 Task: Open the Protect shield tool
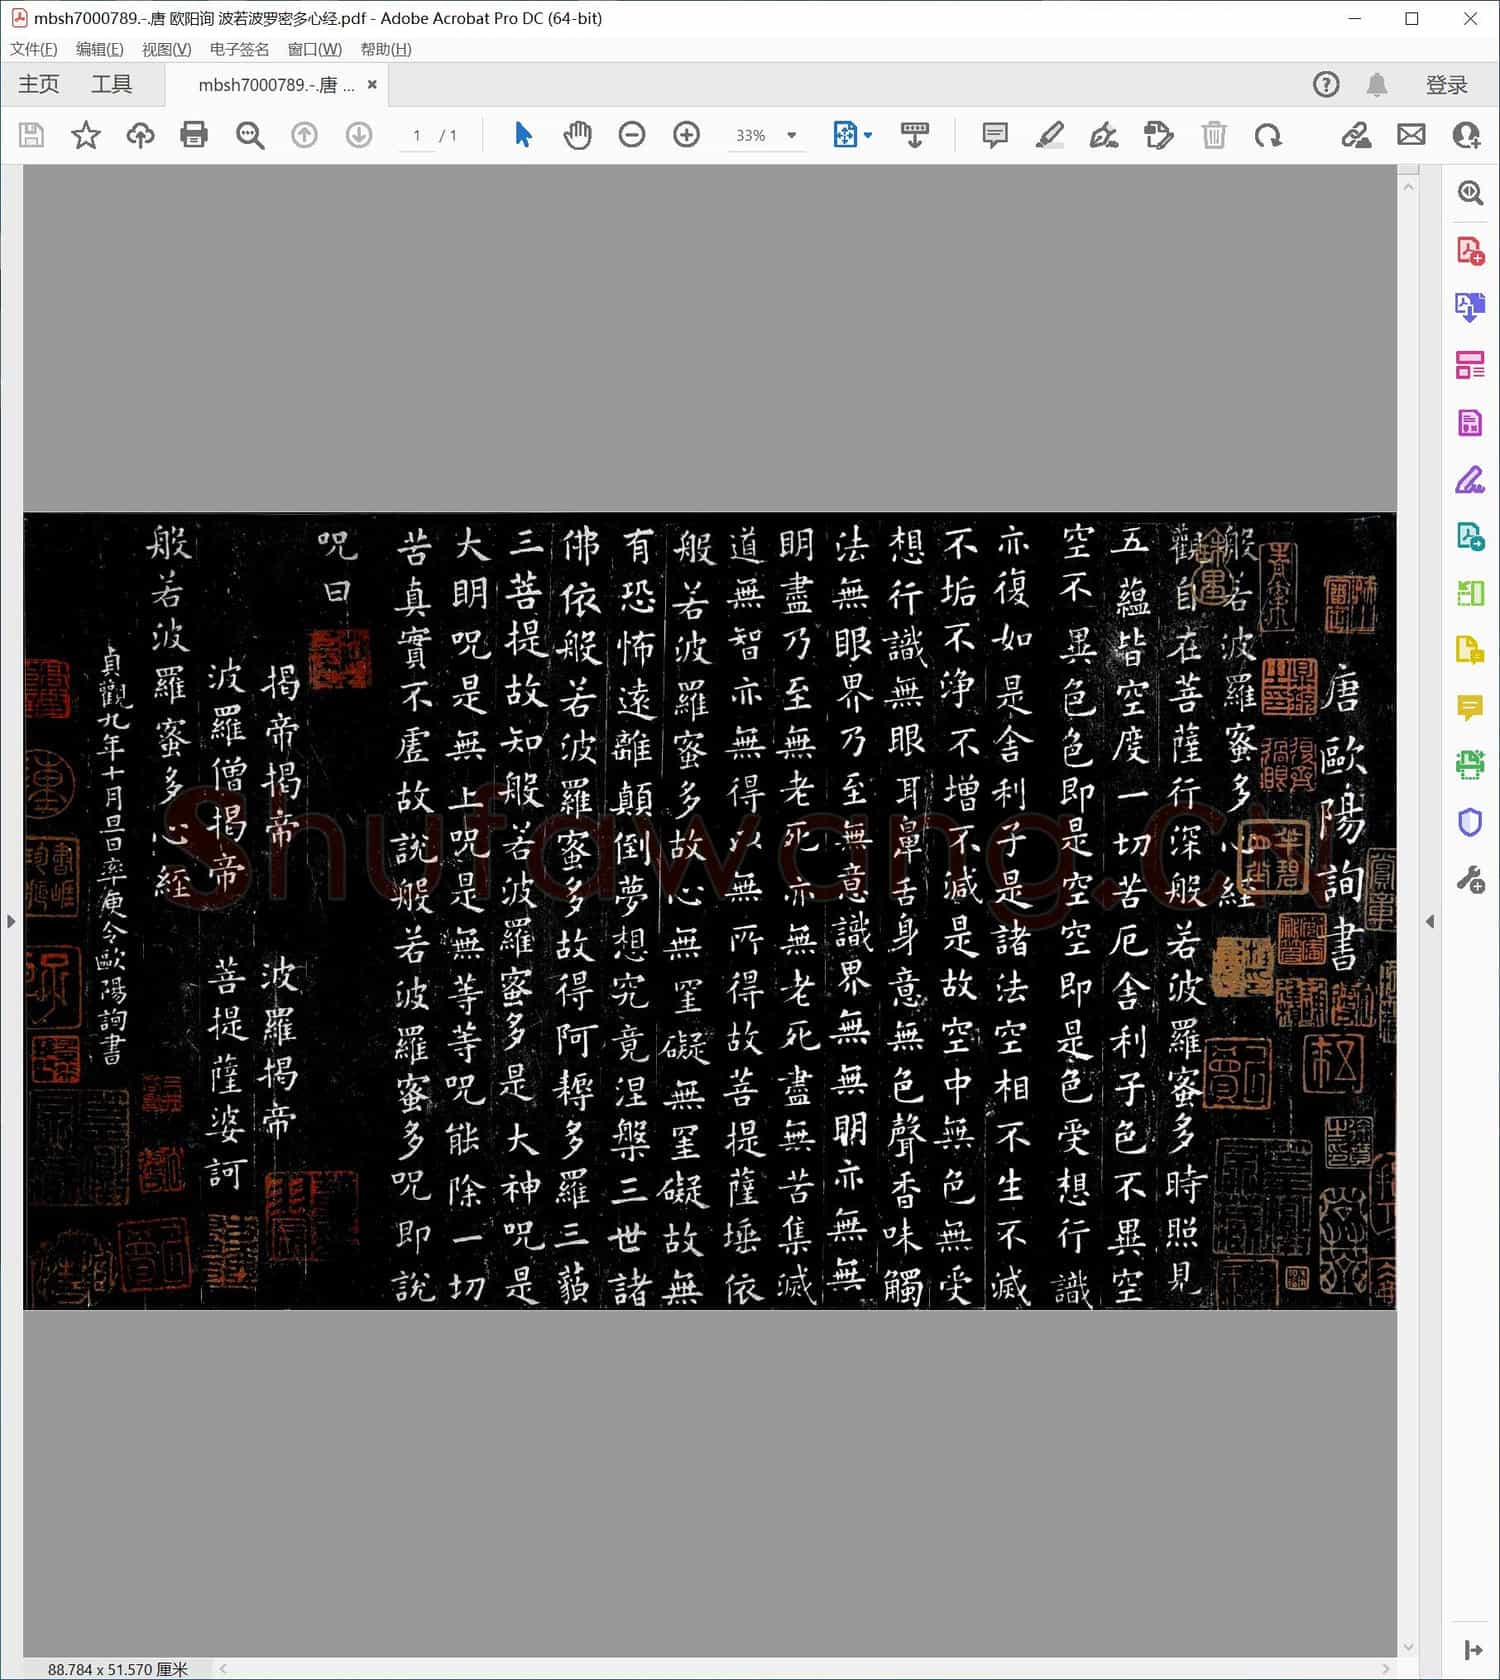tap(1469, 823)
